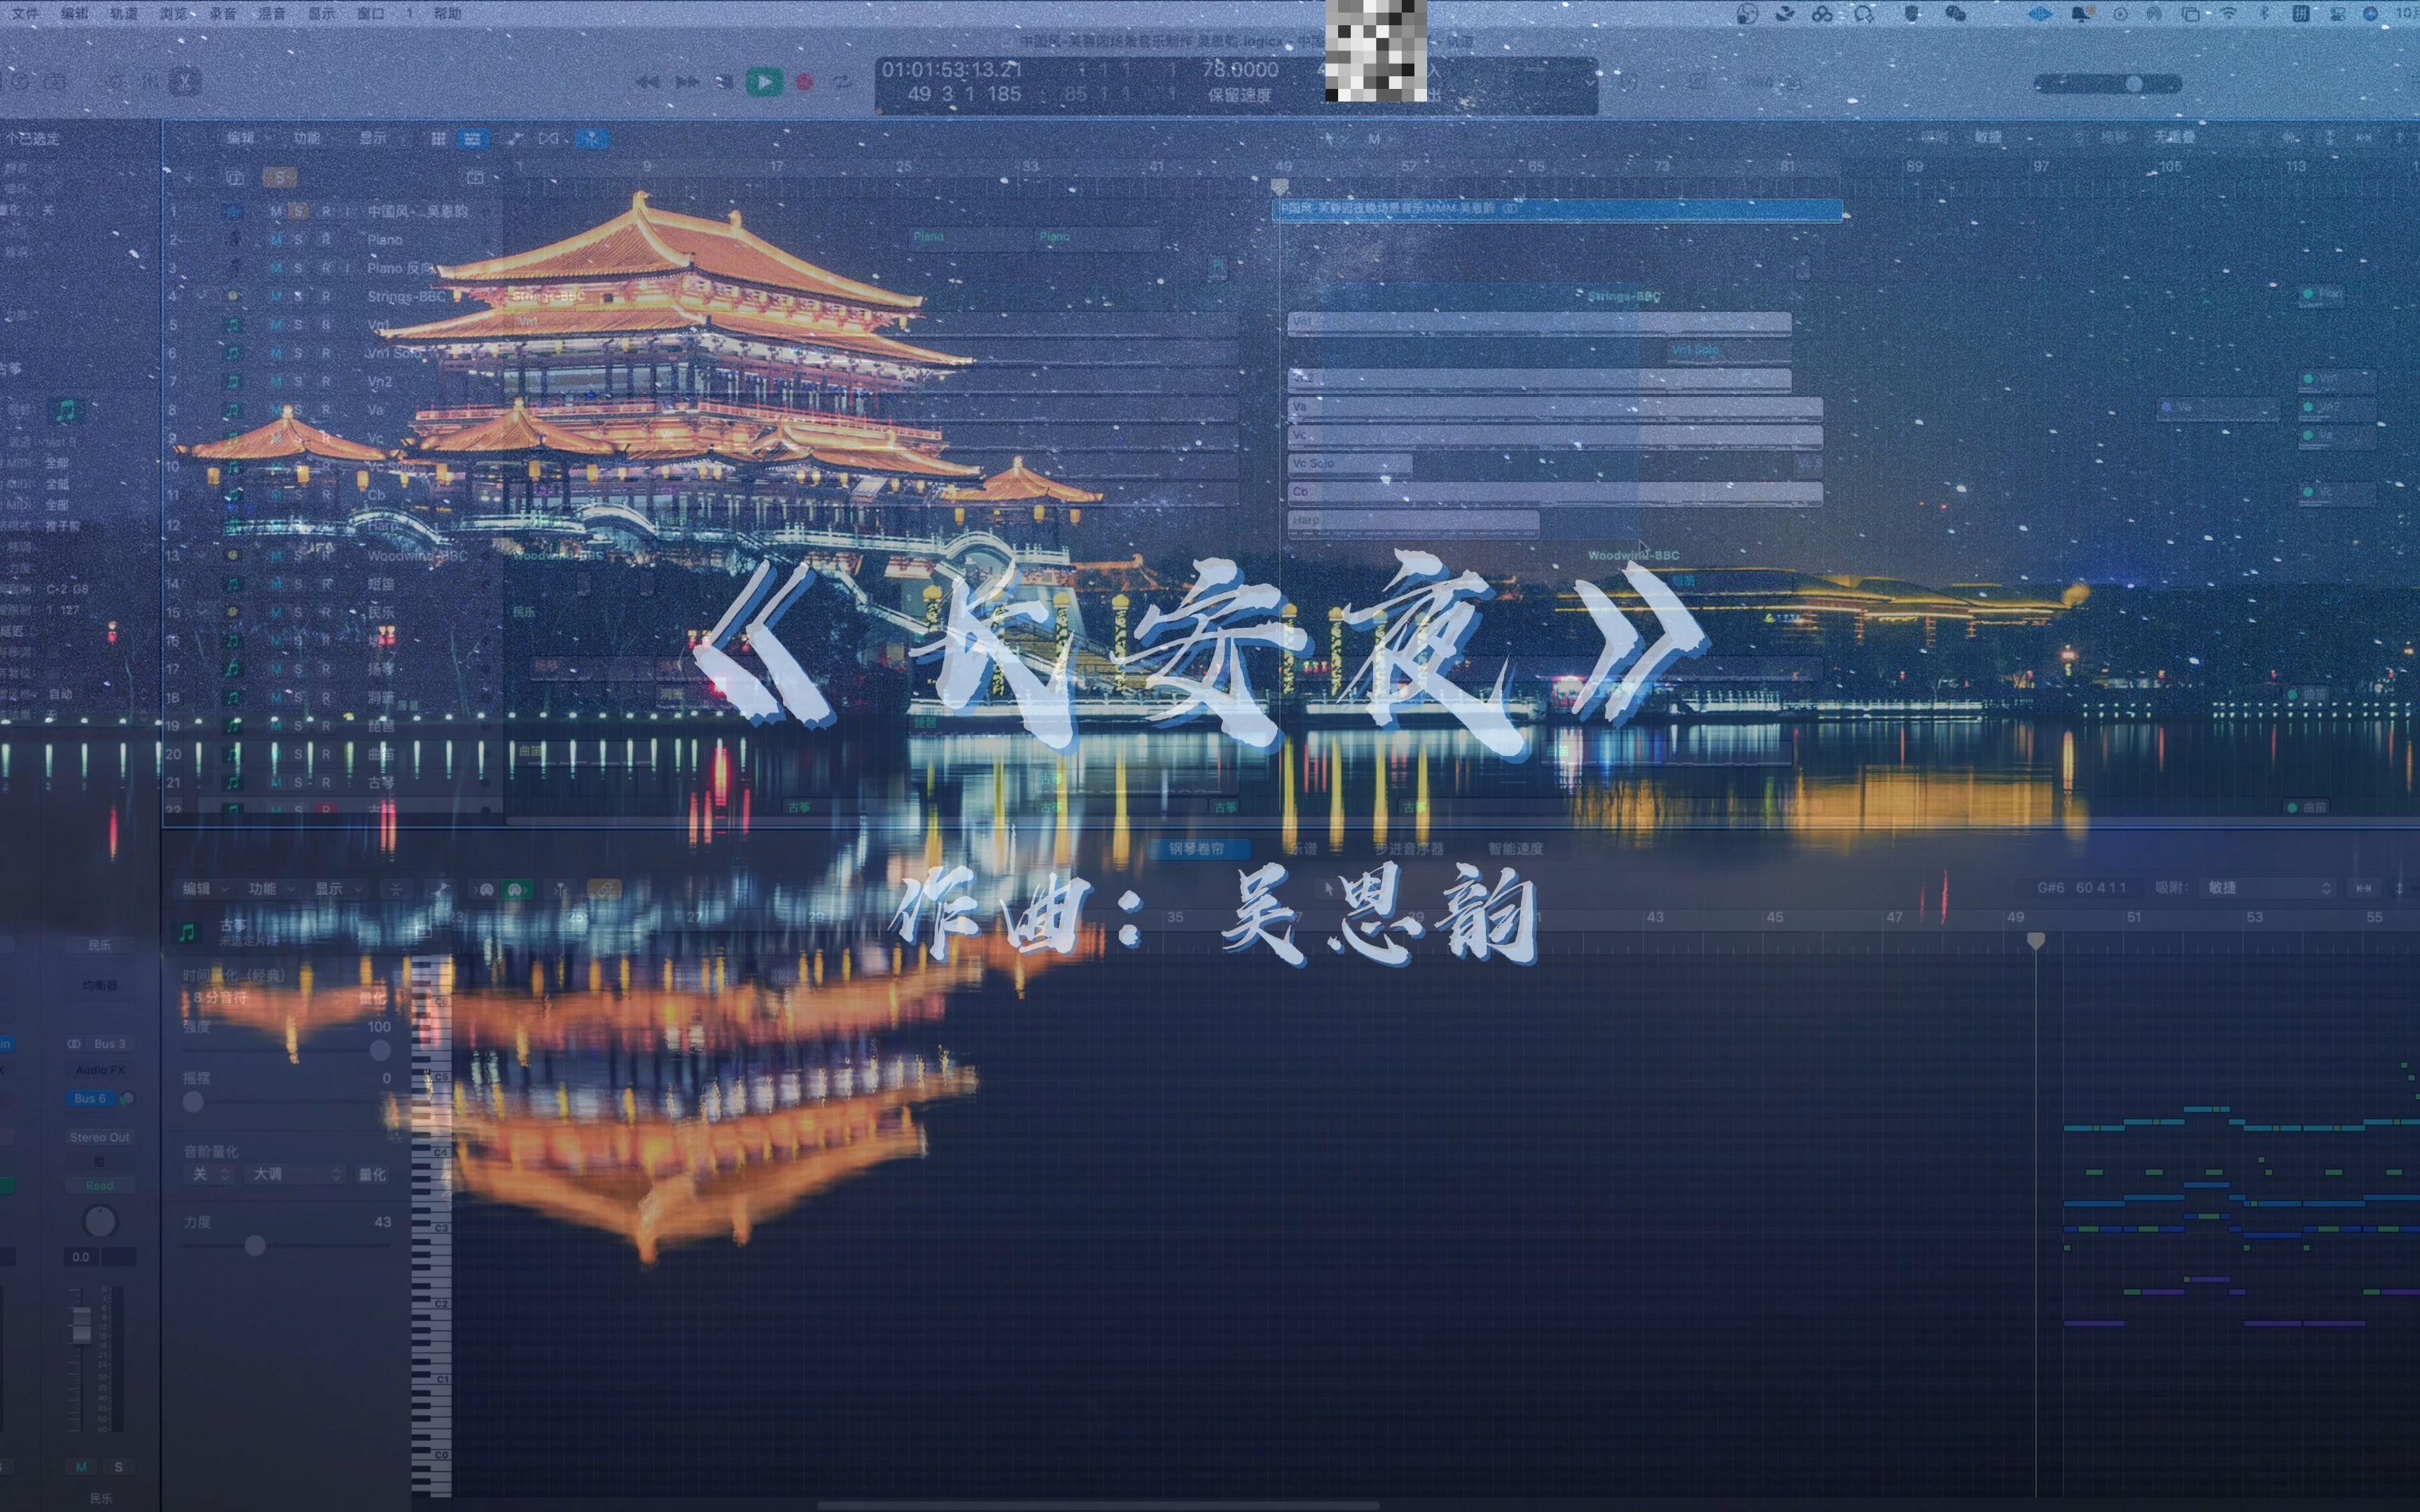Screen dimensions: 2420x1512
Task: Collapse the 民乐 track stack
Action: [201, 612]
